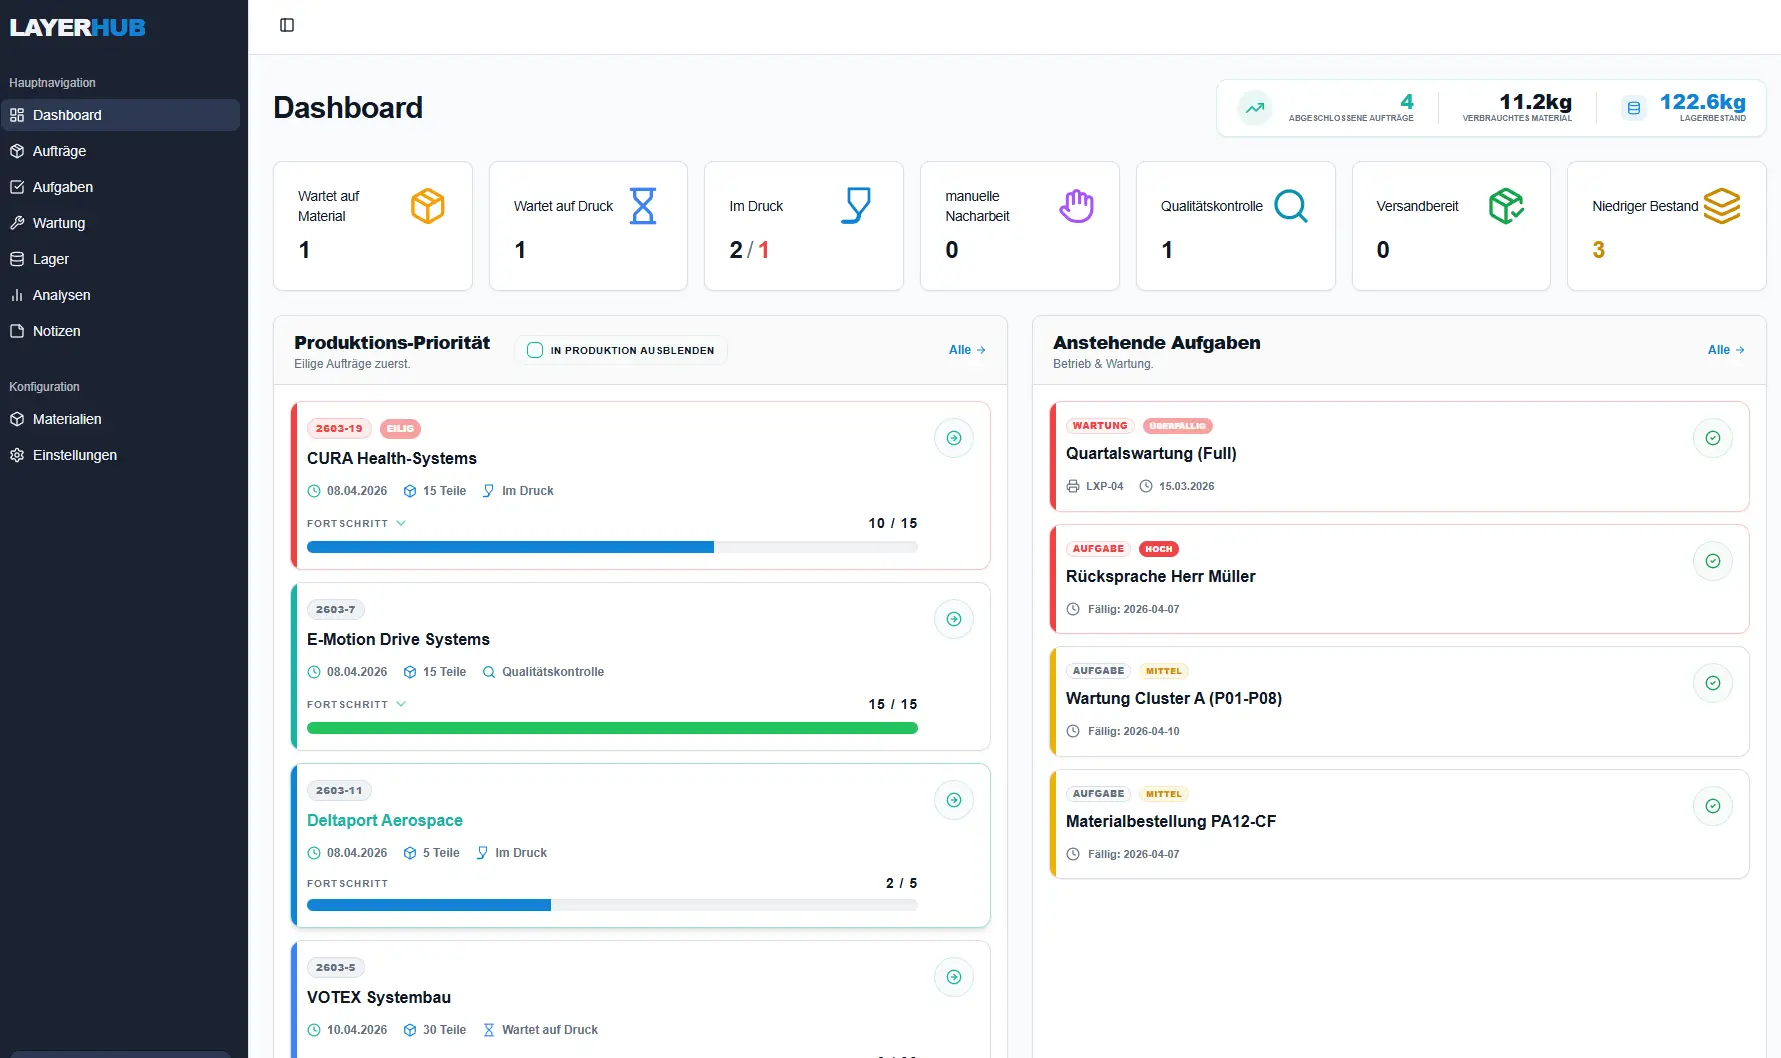Open the Deltaport Aerospace order title
The image size is (1781, 1058).
click(x=385, y=820)
